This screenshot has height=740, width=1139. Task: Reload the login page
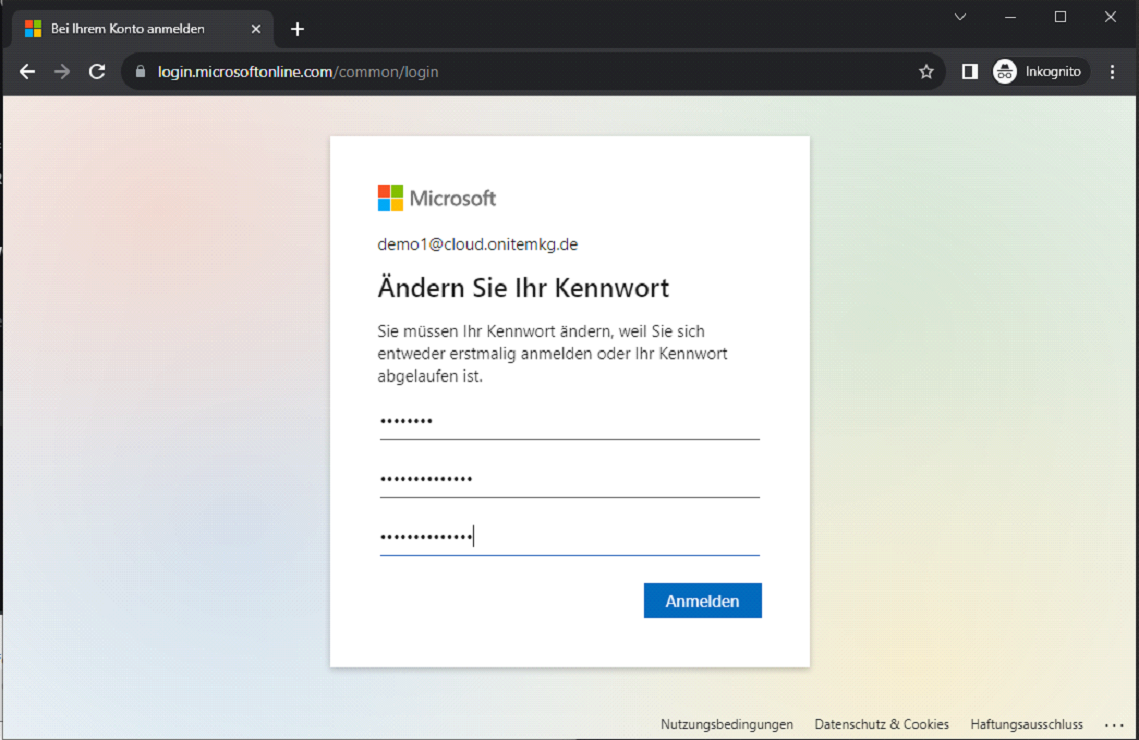97,72
